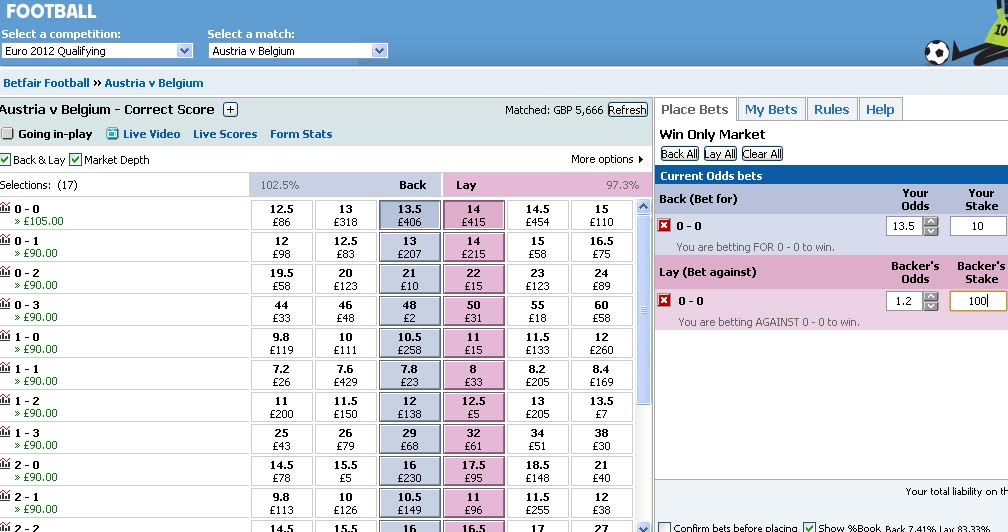Switch to the Place Bets tab
Image resolution: width=1008 pixels, height=532 pixels.
pyautogui.click(x=694, y=109)
